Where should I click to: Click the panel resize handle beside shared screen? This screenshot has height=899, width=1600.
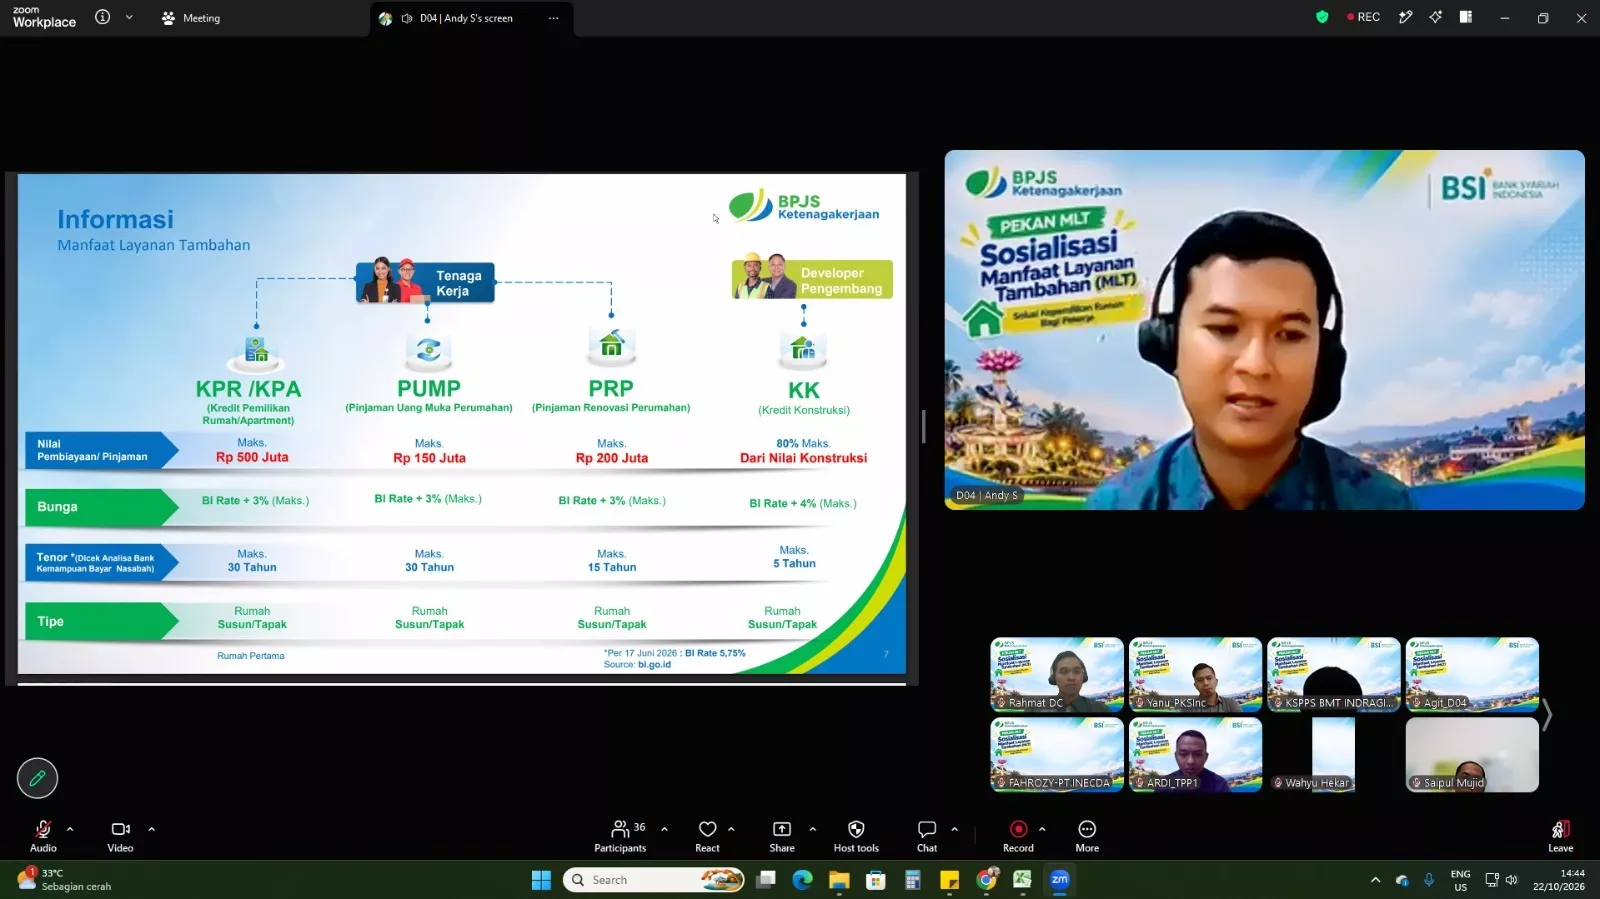923,426
